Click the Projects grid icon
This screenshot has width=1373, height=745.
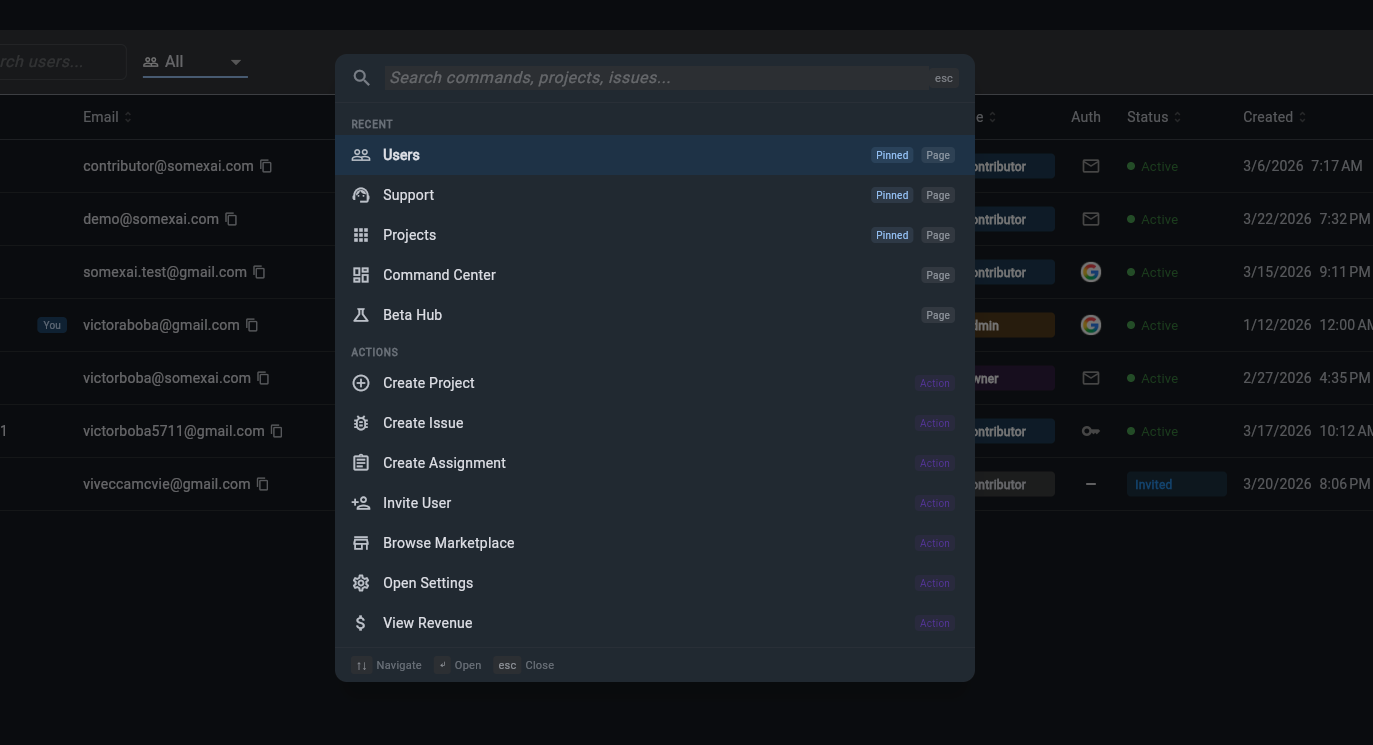point(361,235)
